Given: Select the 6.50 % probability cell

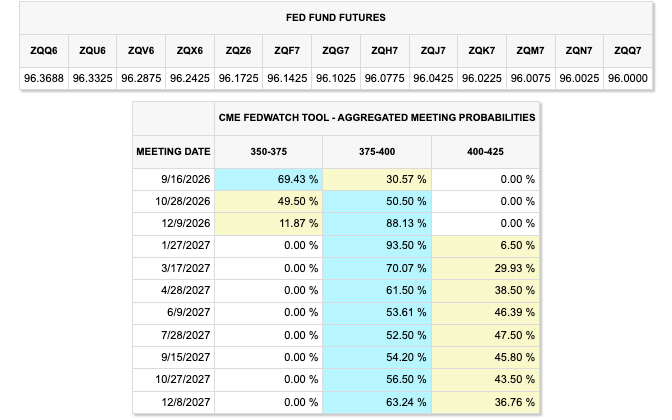Looking at the screenshot, I should pyautogui.click(x=486, y=246).
